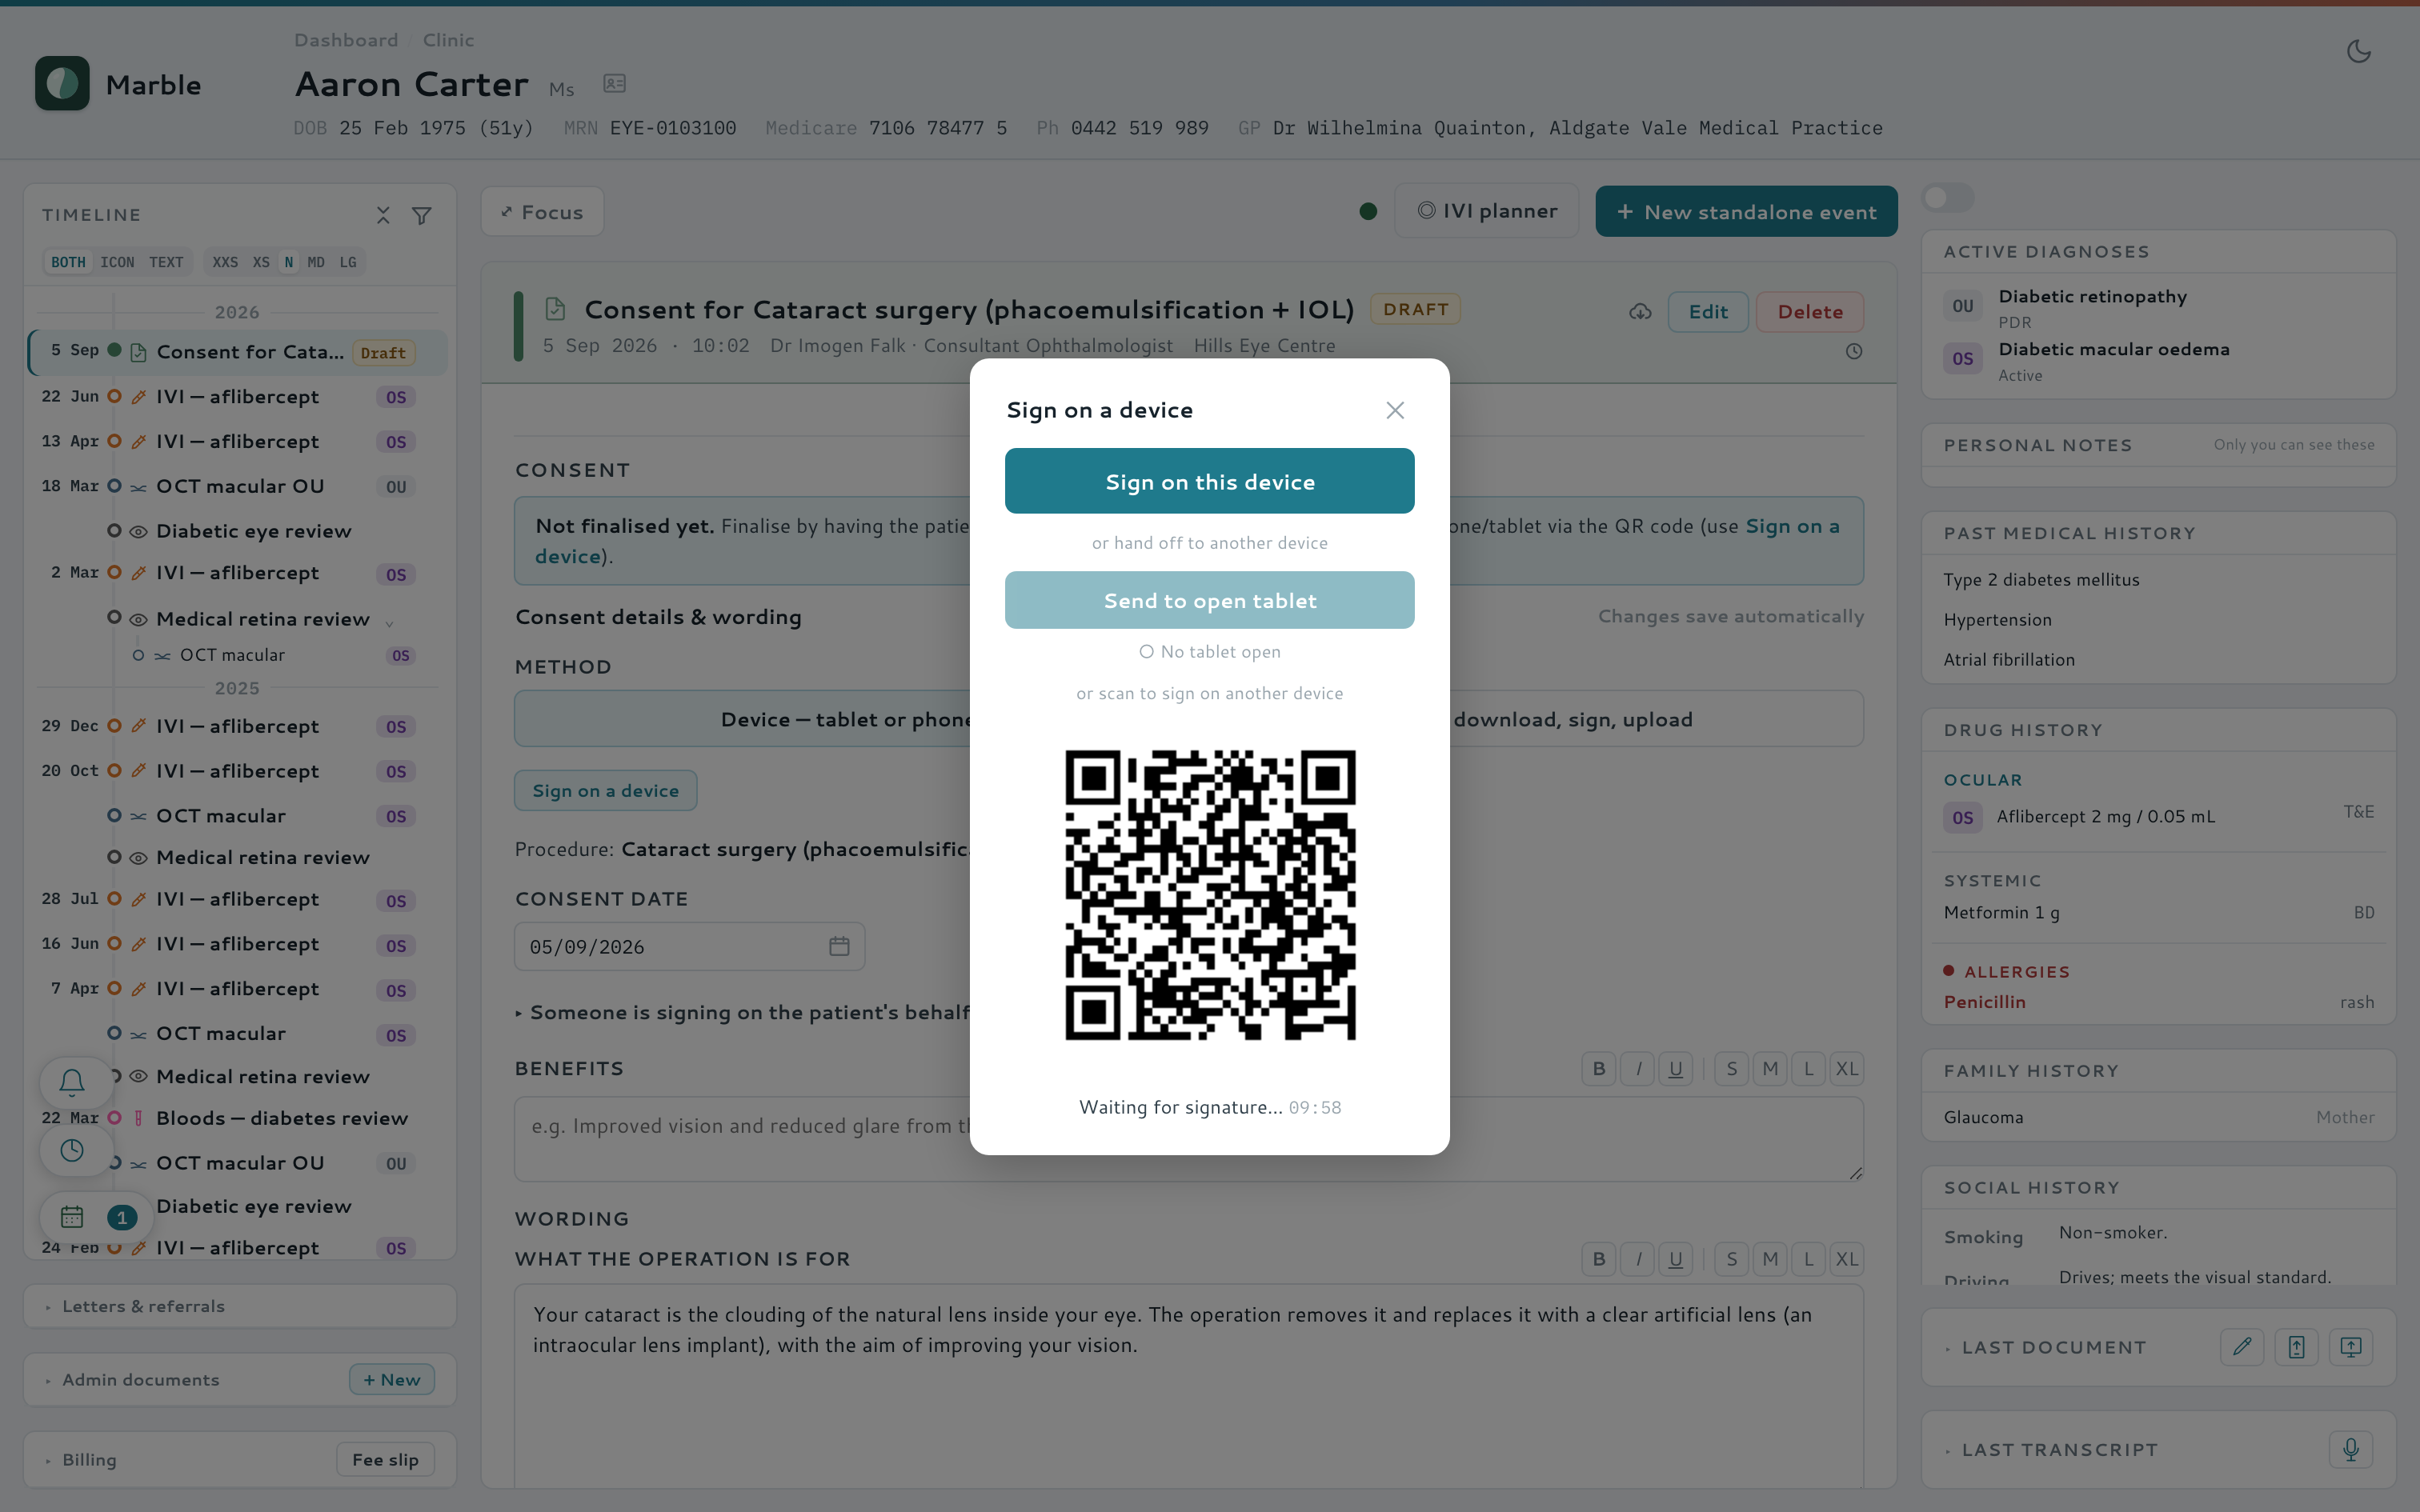Open the Consent for Cata... draft timeline entry
This screenshot has height=1512, width=2420.
(x=238, y=352)
